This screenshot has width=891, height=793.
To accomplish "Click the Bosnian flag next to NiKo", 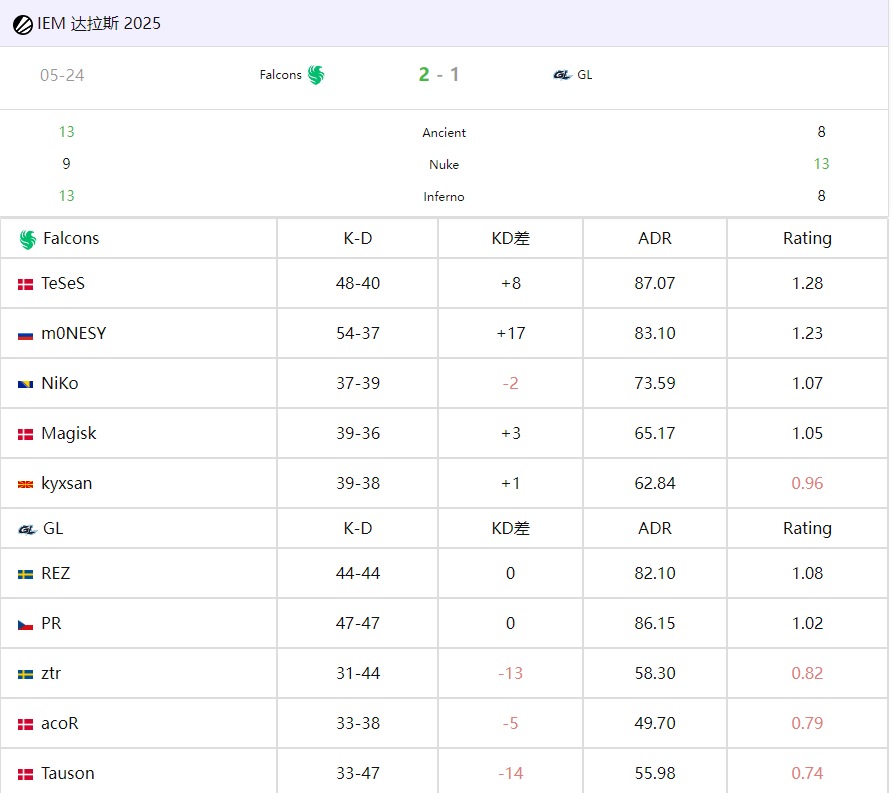I will click(26, 385).
